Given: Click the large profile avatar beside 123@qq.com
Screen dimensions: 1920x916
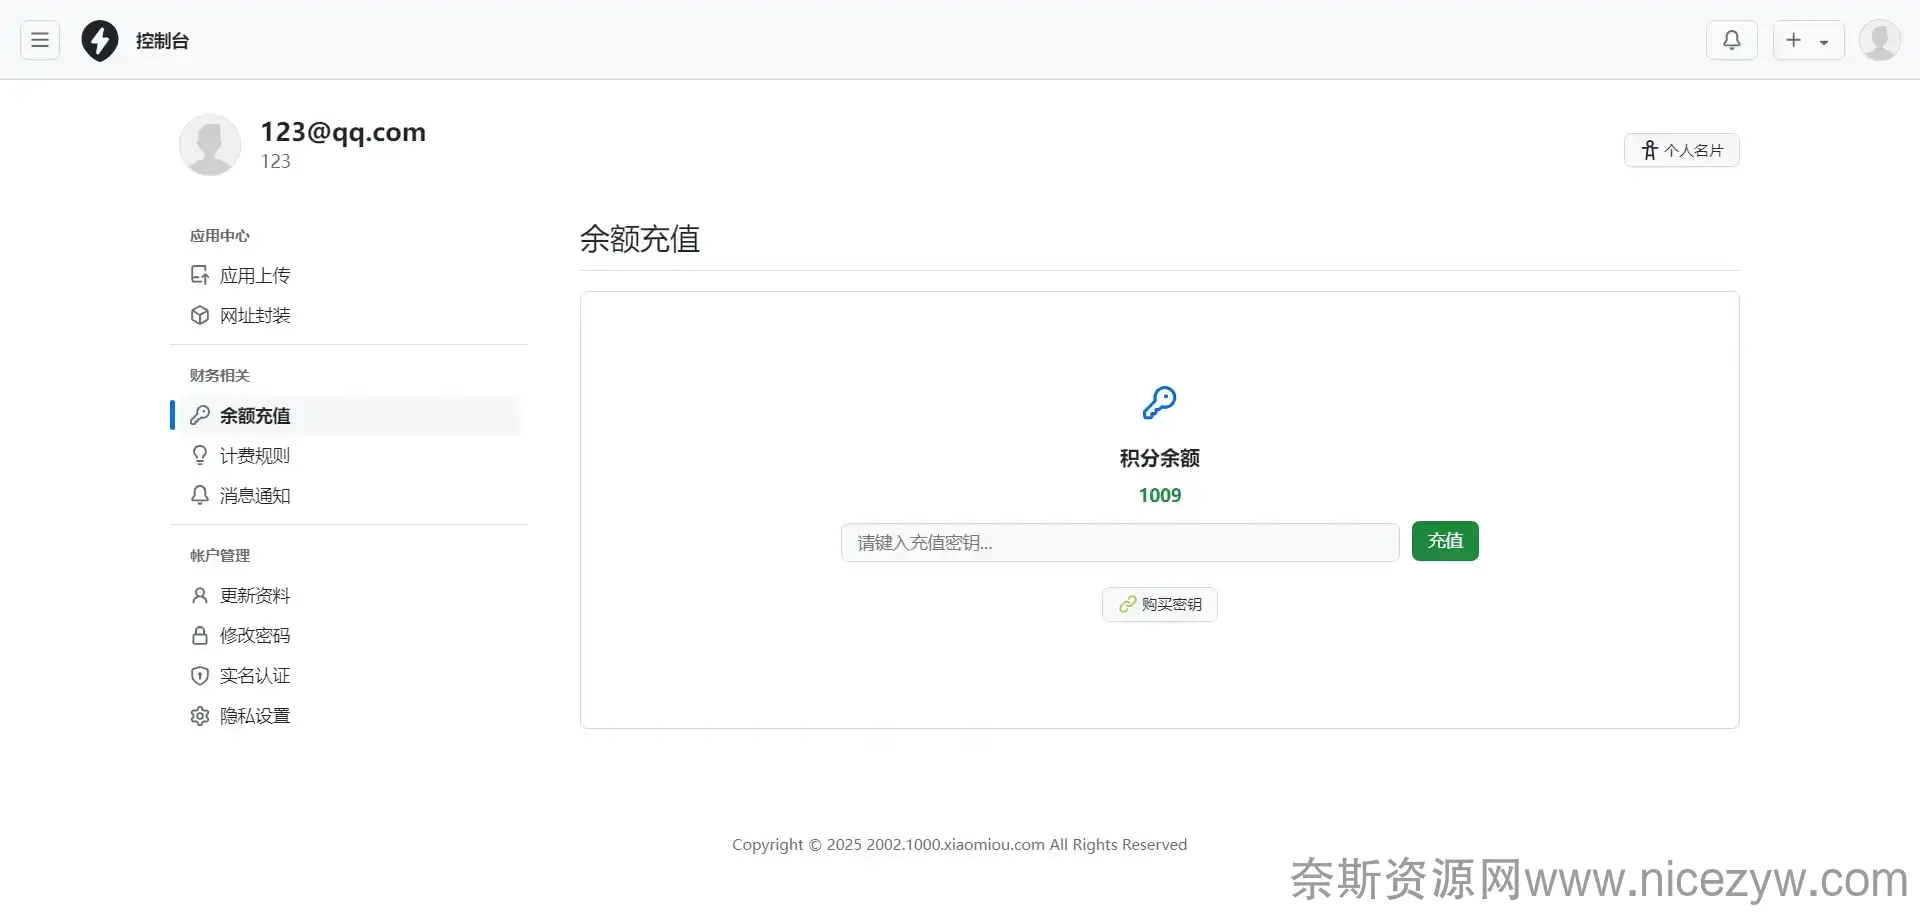Looking at the screenshot, I should click(210, 145).
